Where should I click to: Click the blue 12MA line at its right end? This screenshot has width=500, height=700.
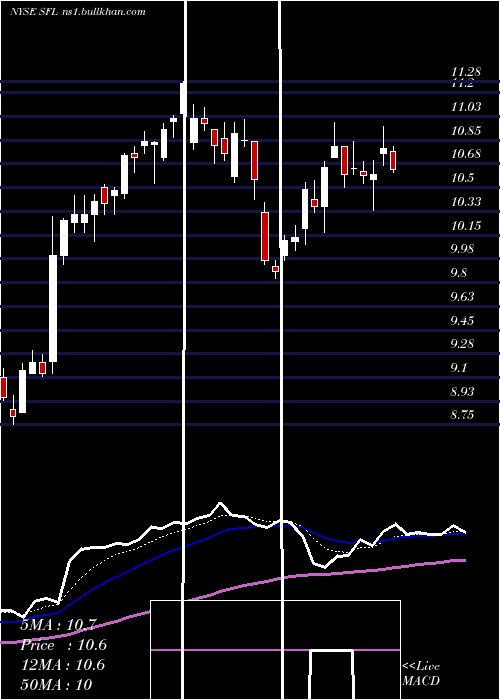[x=462, y=533]
